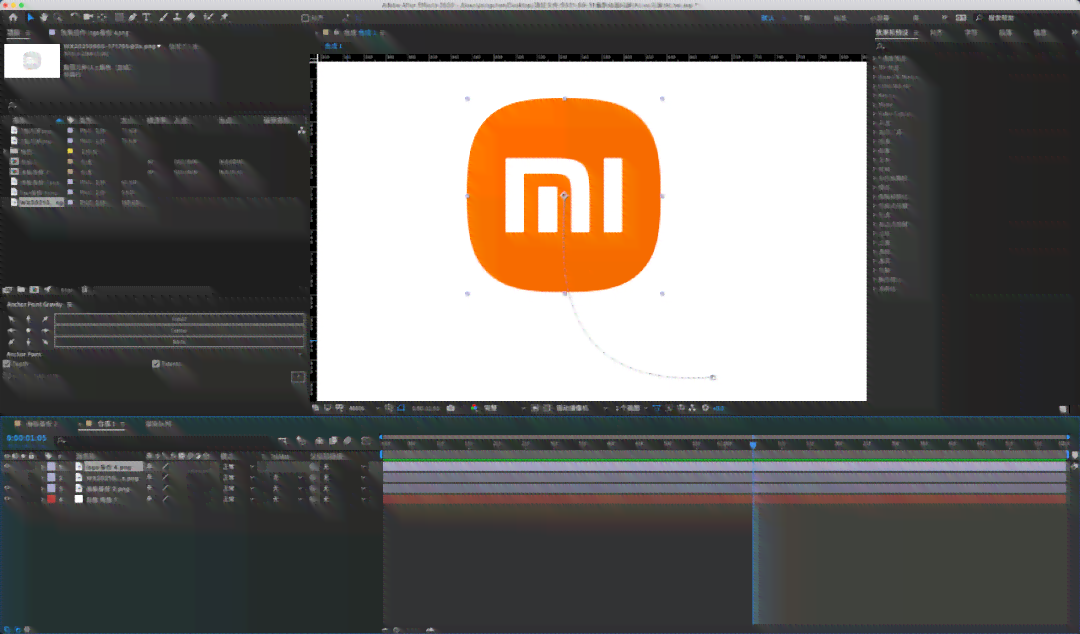
Task: Click the bottom wide Anchor Point Gravity button
Action: (x=179, y=341)
